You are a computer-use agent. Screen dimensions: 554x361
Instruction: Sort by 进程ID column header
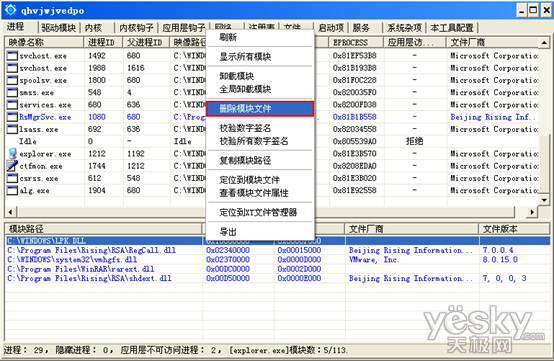coord(103,42)
